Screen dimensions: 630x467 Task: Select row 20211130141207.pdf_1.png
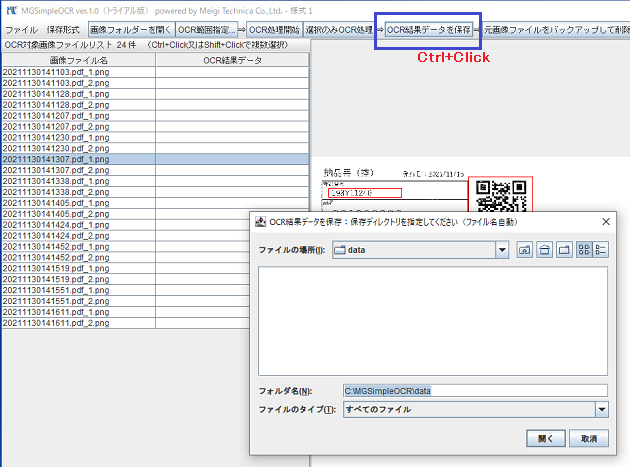[x=155, y=116]
